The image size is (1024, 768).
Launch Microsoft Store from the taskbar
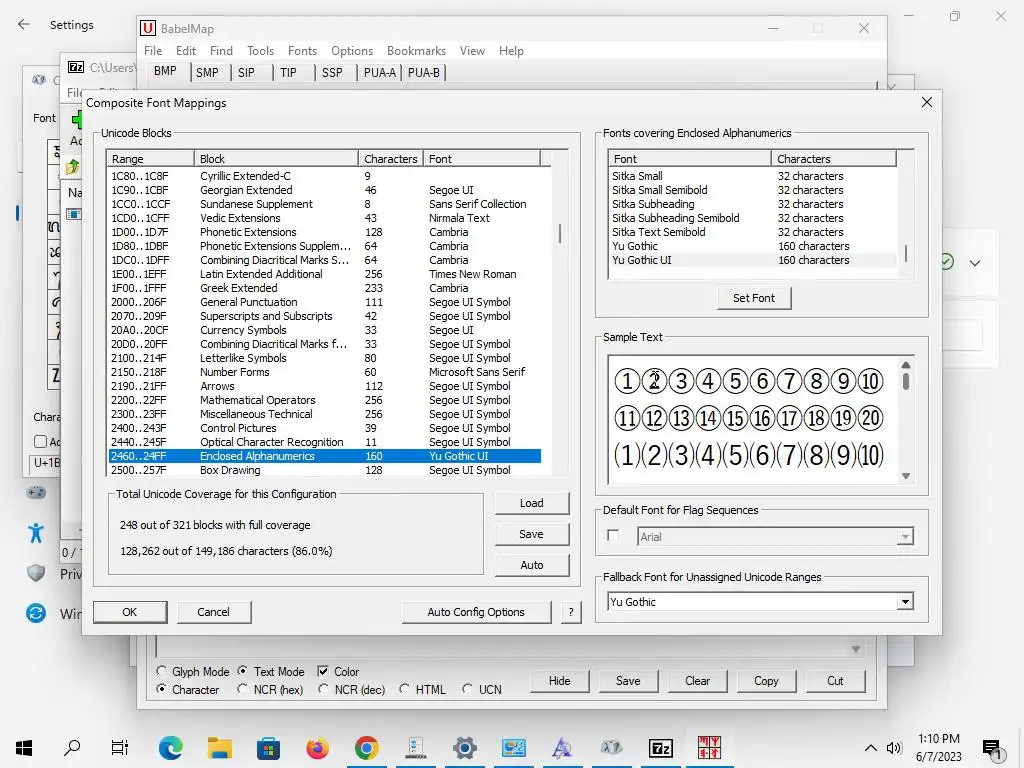pos(268,748)
